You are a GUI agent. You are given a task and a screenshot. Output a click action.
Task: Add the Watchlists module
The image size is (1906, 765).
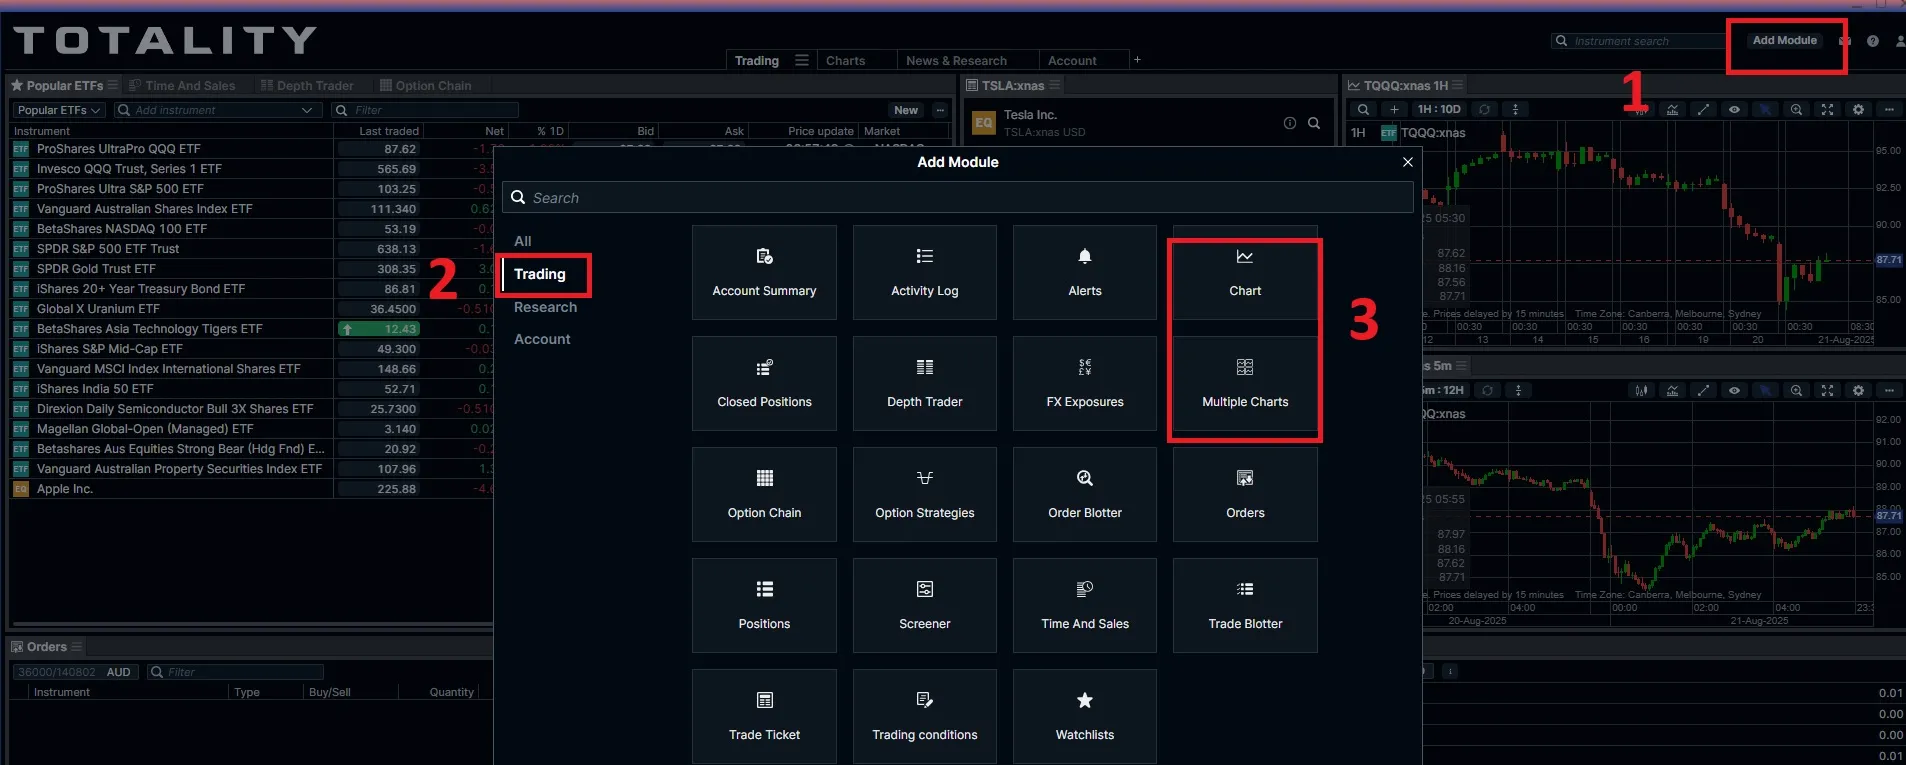click(1084, 717)
